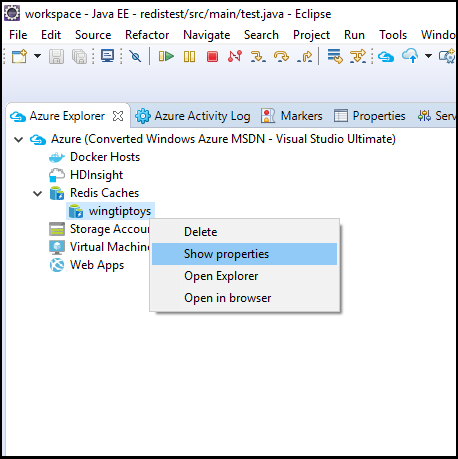Open the Source menu
This screenshot has width=458, height=459.
point(93,35)
